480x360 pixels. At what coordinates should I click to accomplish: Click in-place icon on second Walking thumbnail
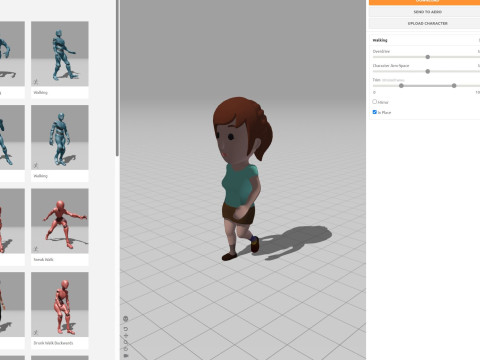click(x=36, y=165)
